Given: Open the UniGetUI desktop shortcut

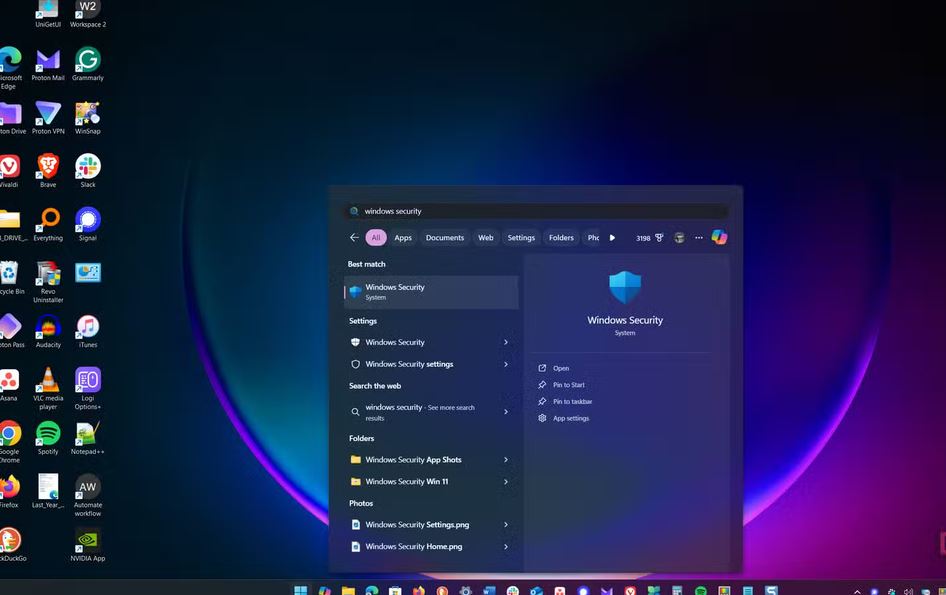Looking at the screenshot, I should (x=48, y=14).
